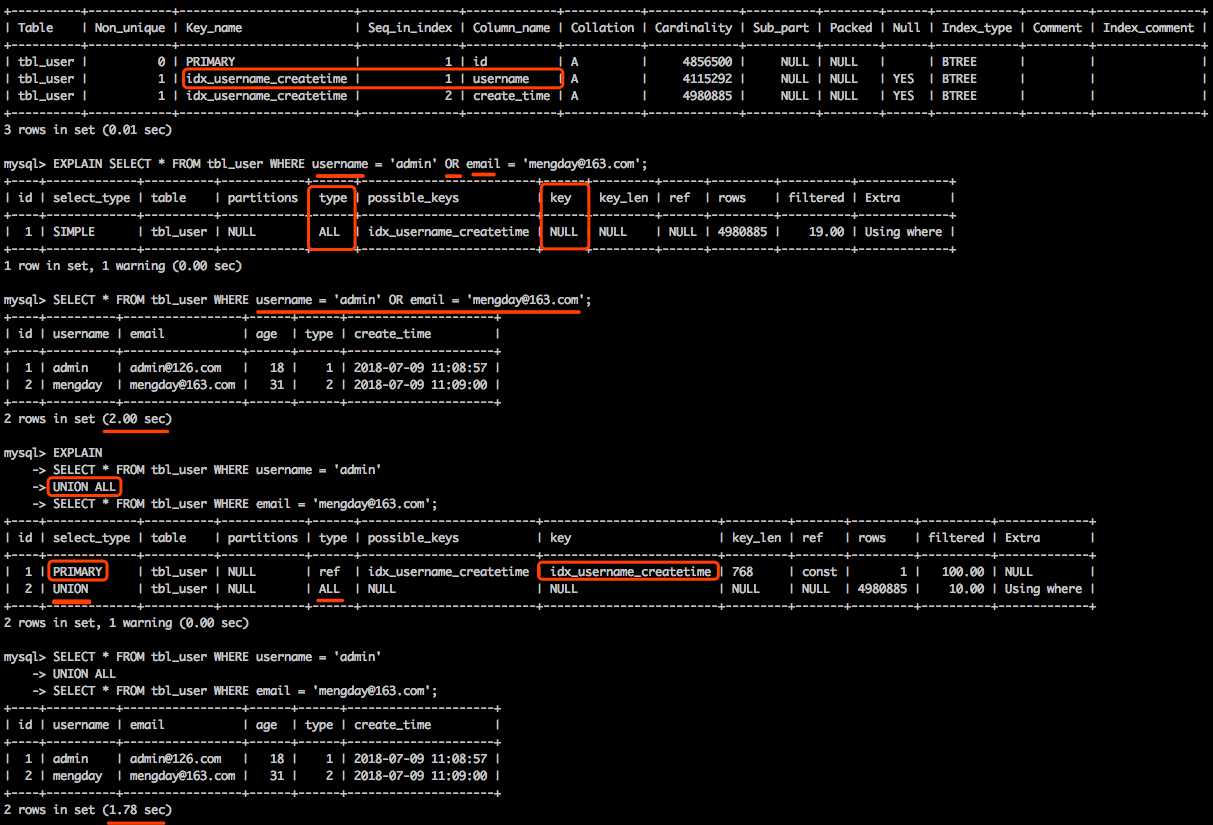Select the Key_name column header

tap(216, 28)
